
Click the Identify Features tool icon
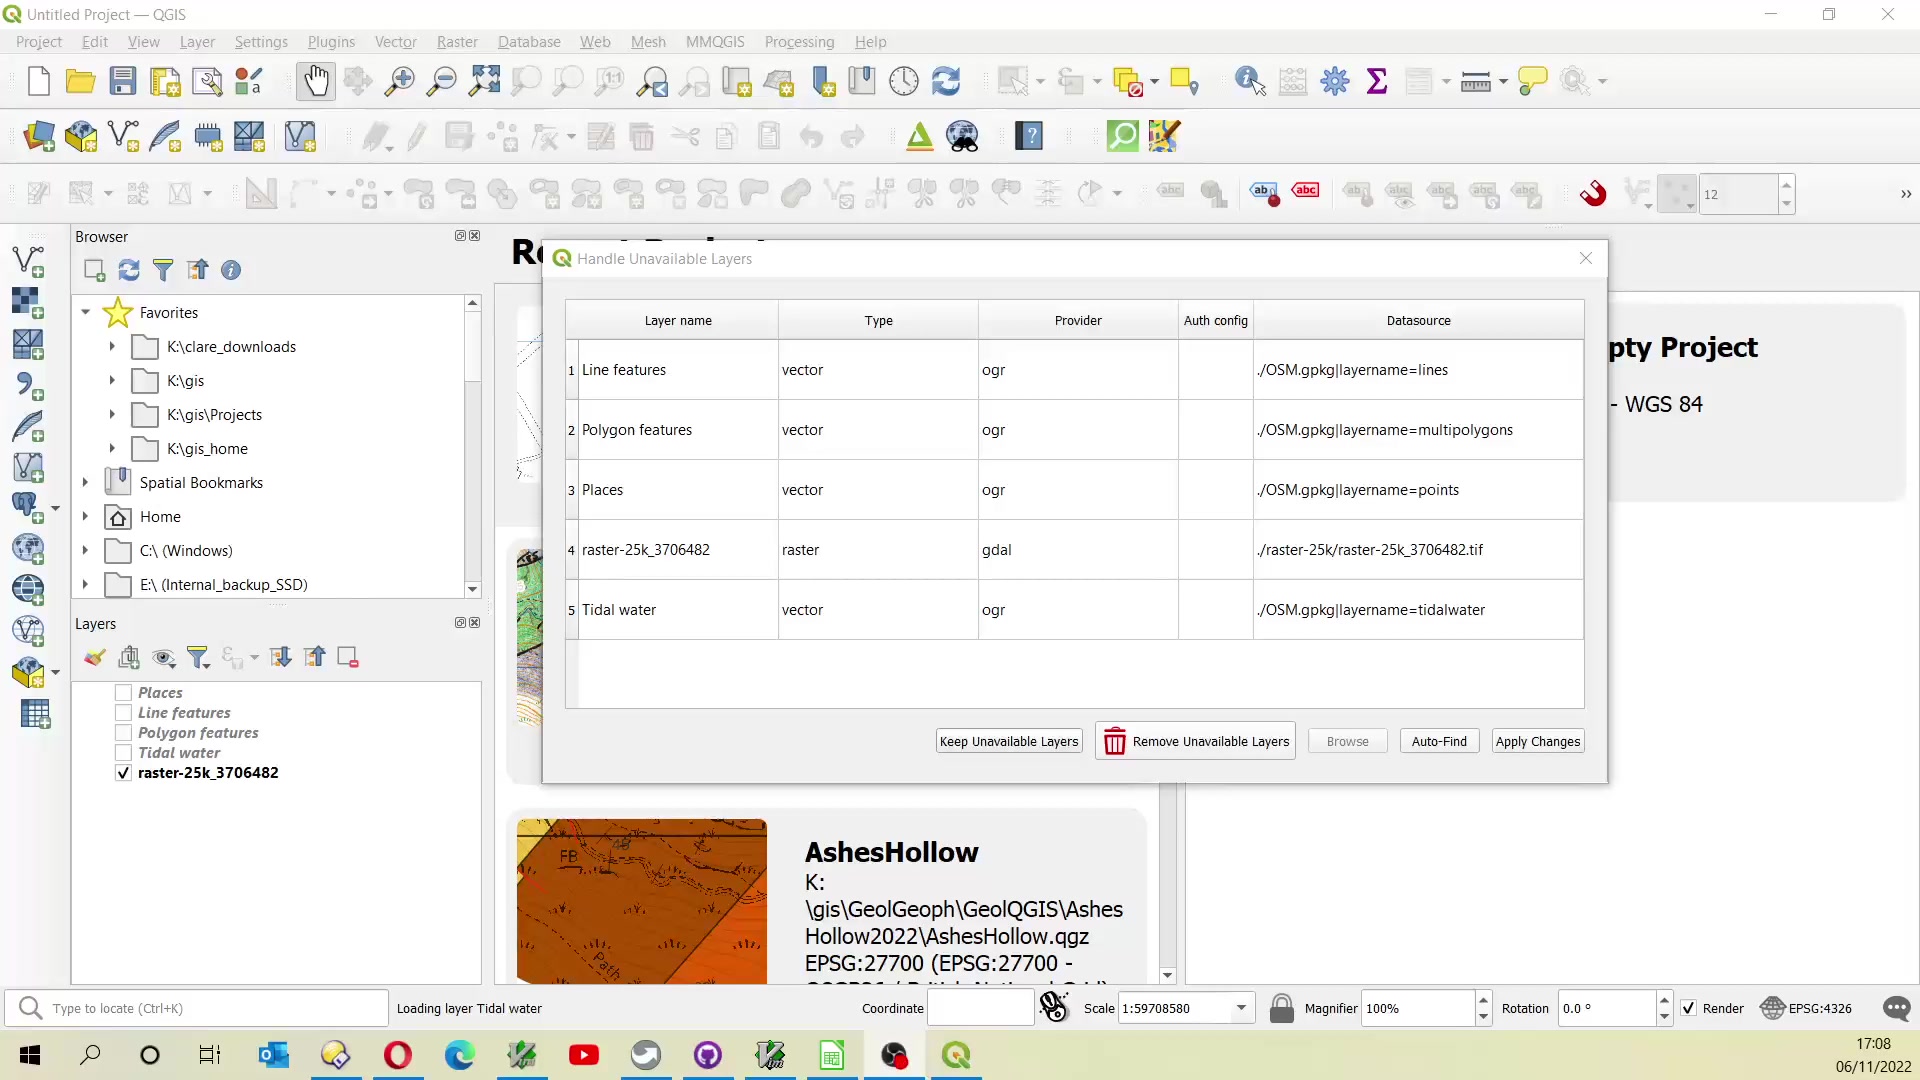[1247, 82]
